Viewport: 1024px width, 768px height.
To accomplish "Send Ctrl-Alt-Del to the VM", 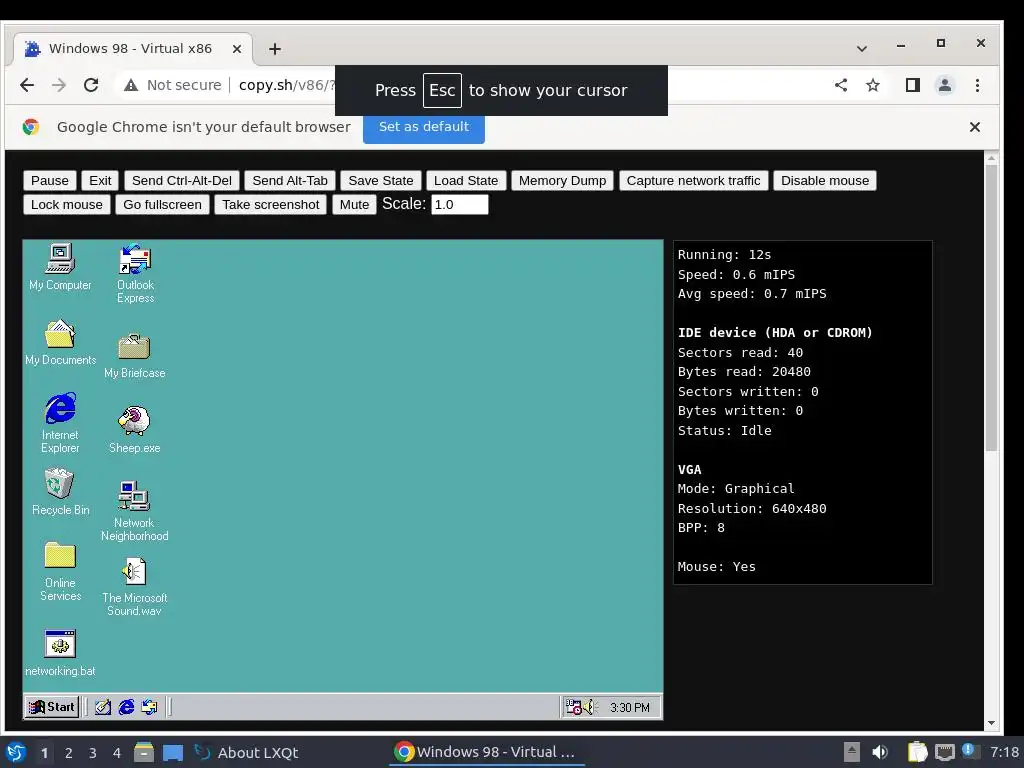I will (182, 181).
